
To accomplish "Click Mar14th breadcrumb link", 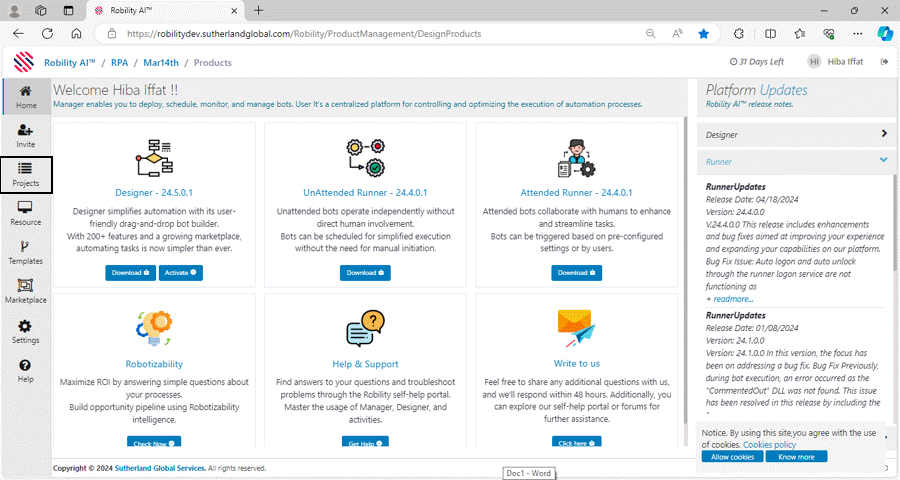I will click(x=161, y=63).
